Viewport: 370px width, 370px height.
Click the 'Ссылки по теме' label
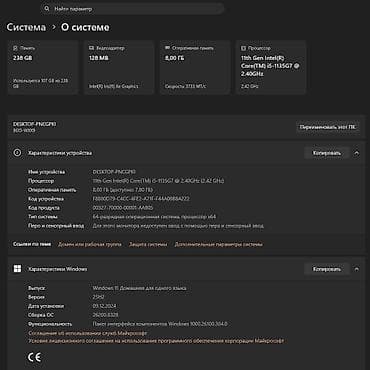click(32, 244)
